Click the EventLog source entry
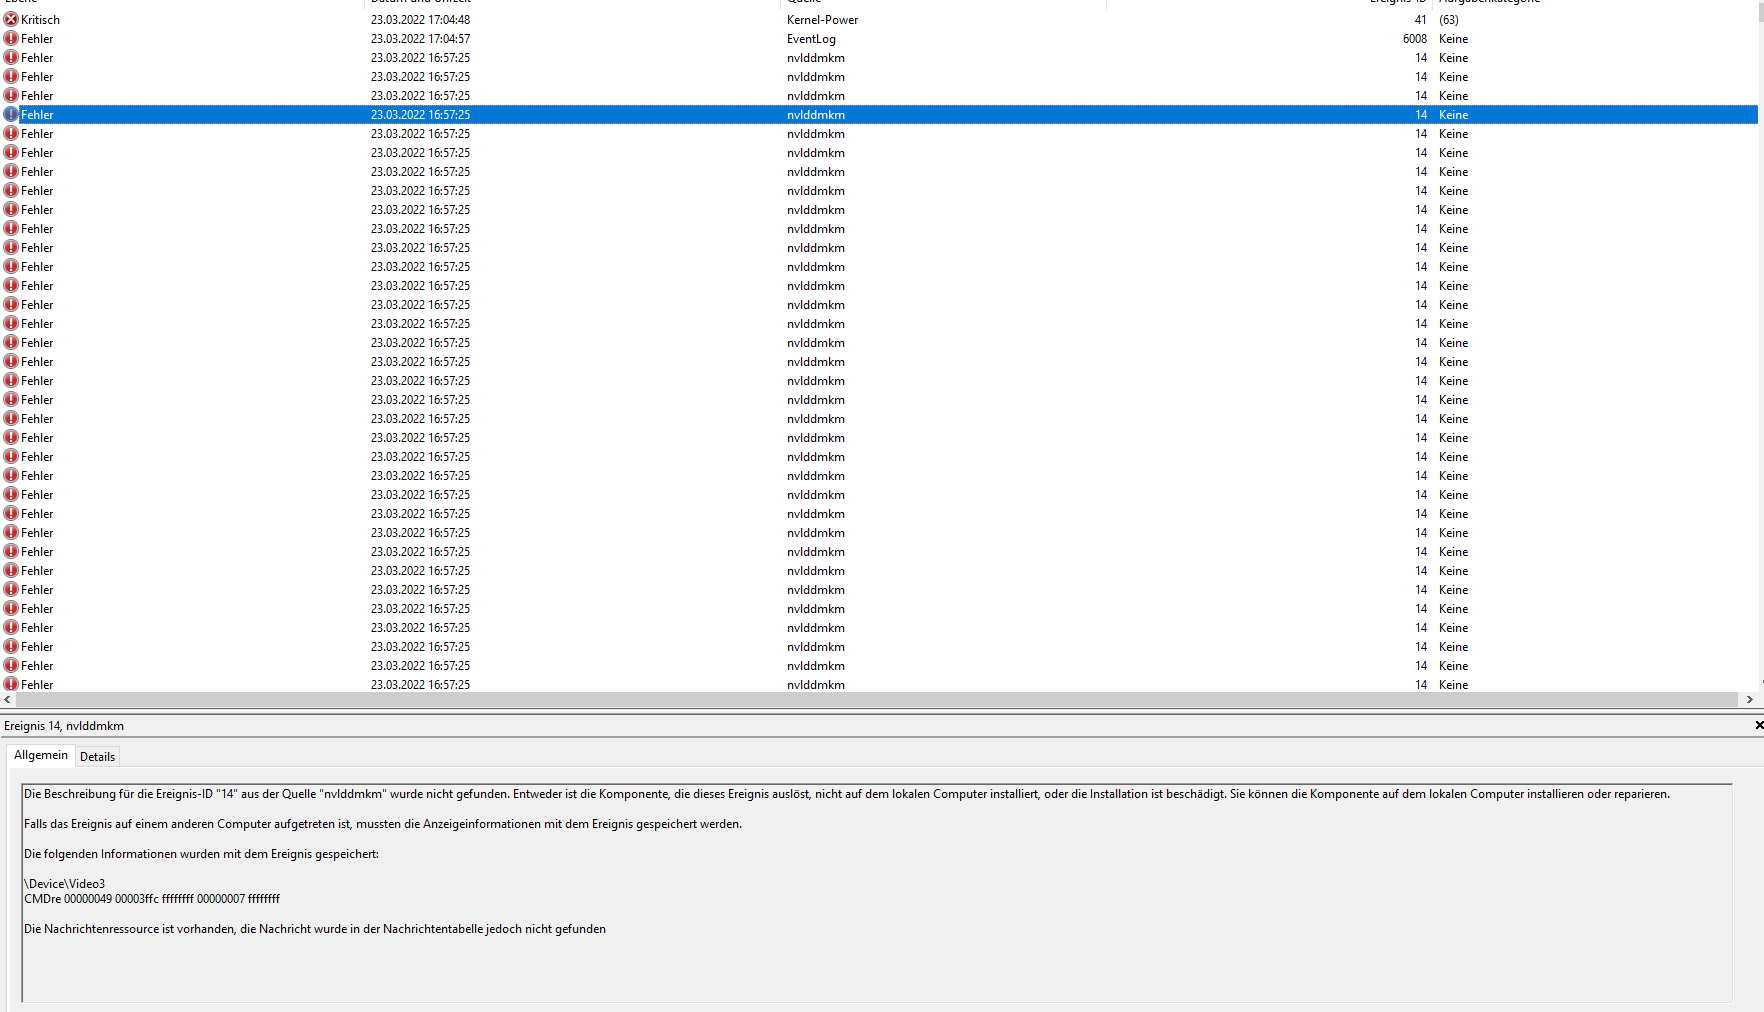1764x1012 pixels. tap(811, 39)
